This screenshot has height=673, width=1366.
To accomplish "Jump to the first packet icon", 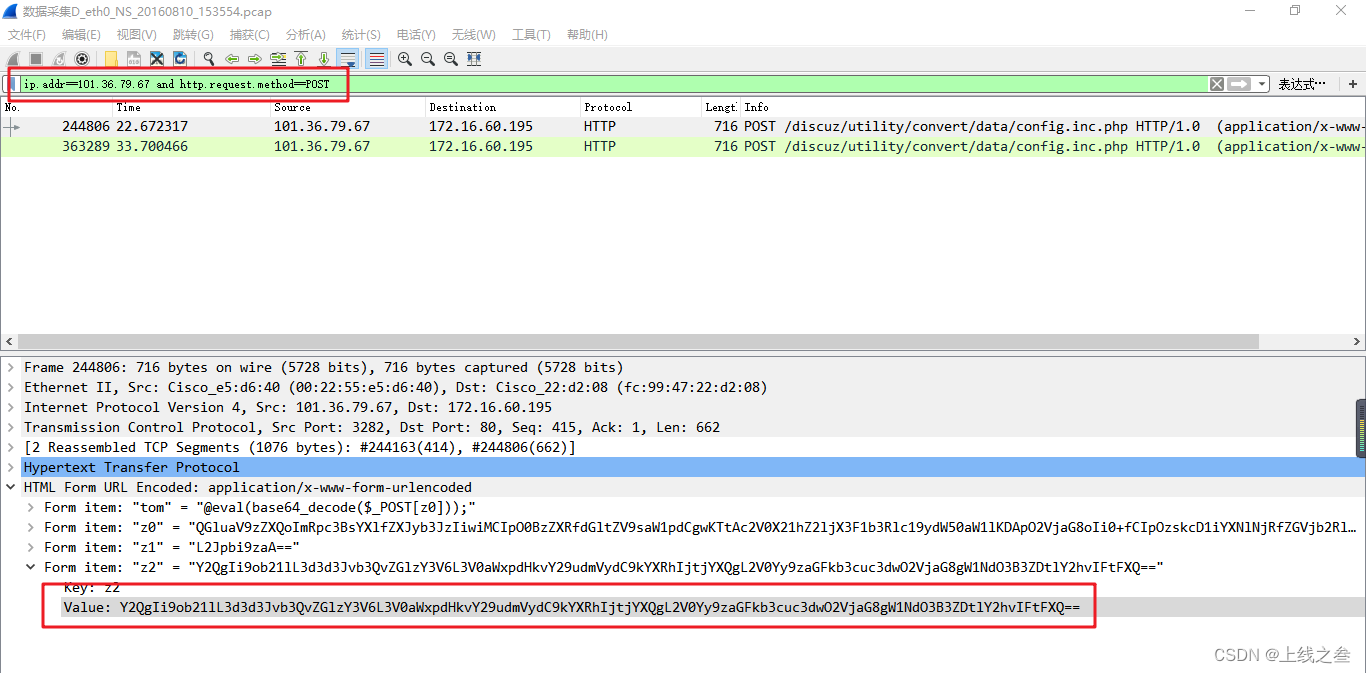I will point(301,59).
